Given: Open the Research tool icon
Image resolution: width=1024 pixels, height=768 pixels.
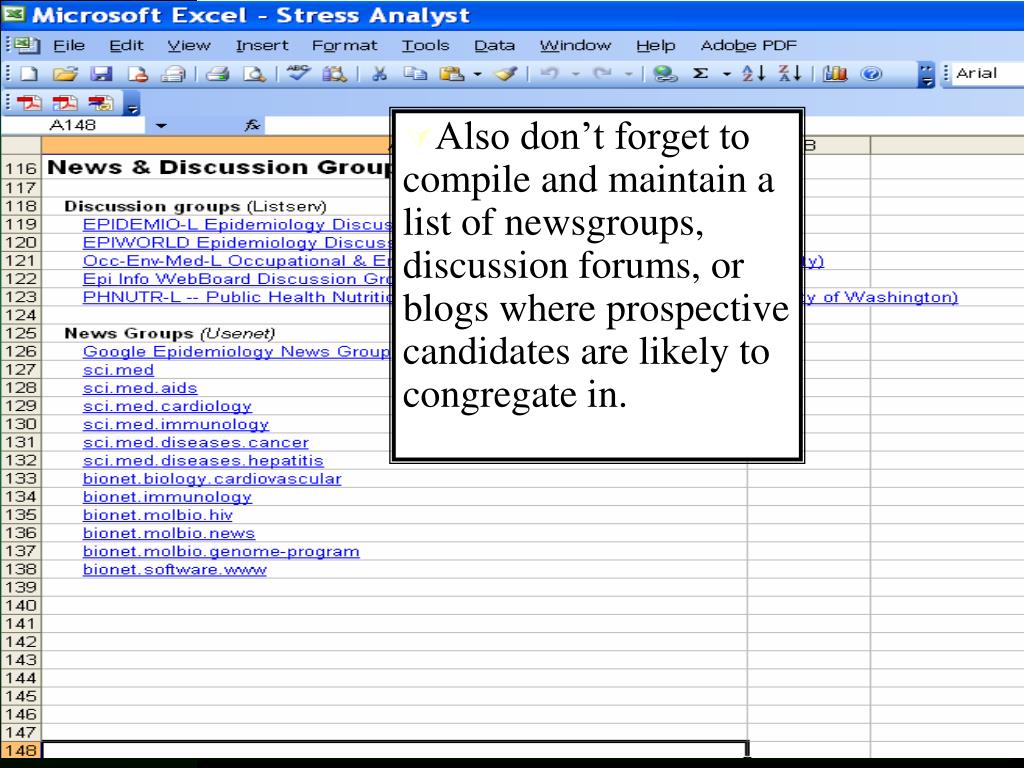Looking at the screenshot, I should [x=335, y=73].
